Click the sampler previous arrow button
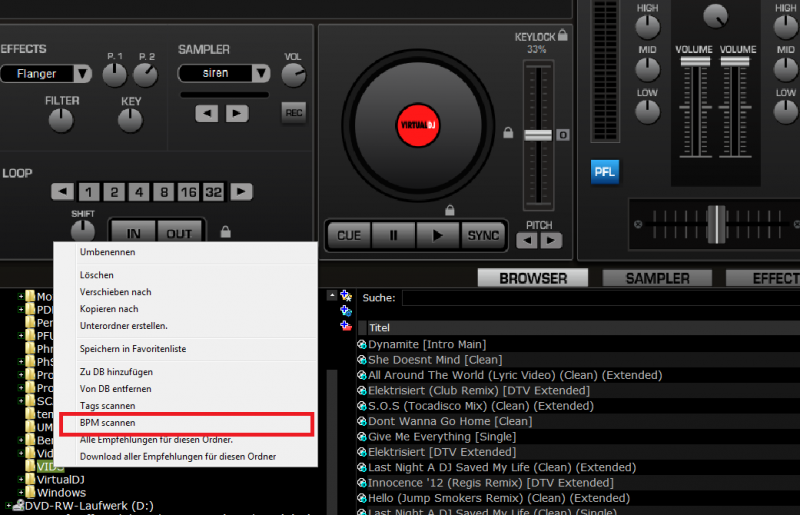The image size is (800, 515). coord(207,113)
